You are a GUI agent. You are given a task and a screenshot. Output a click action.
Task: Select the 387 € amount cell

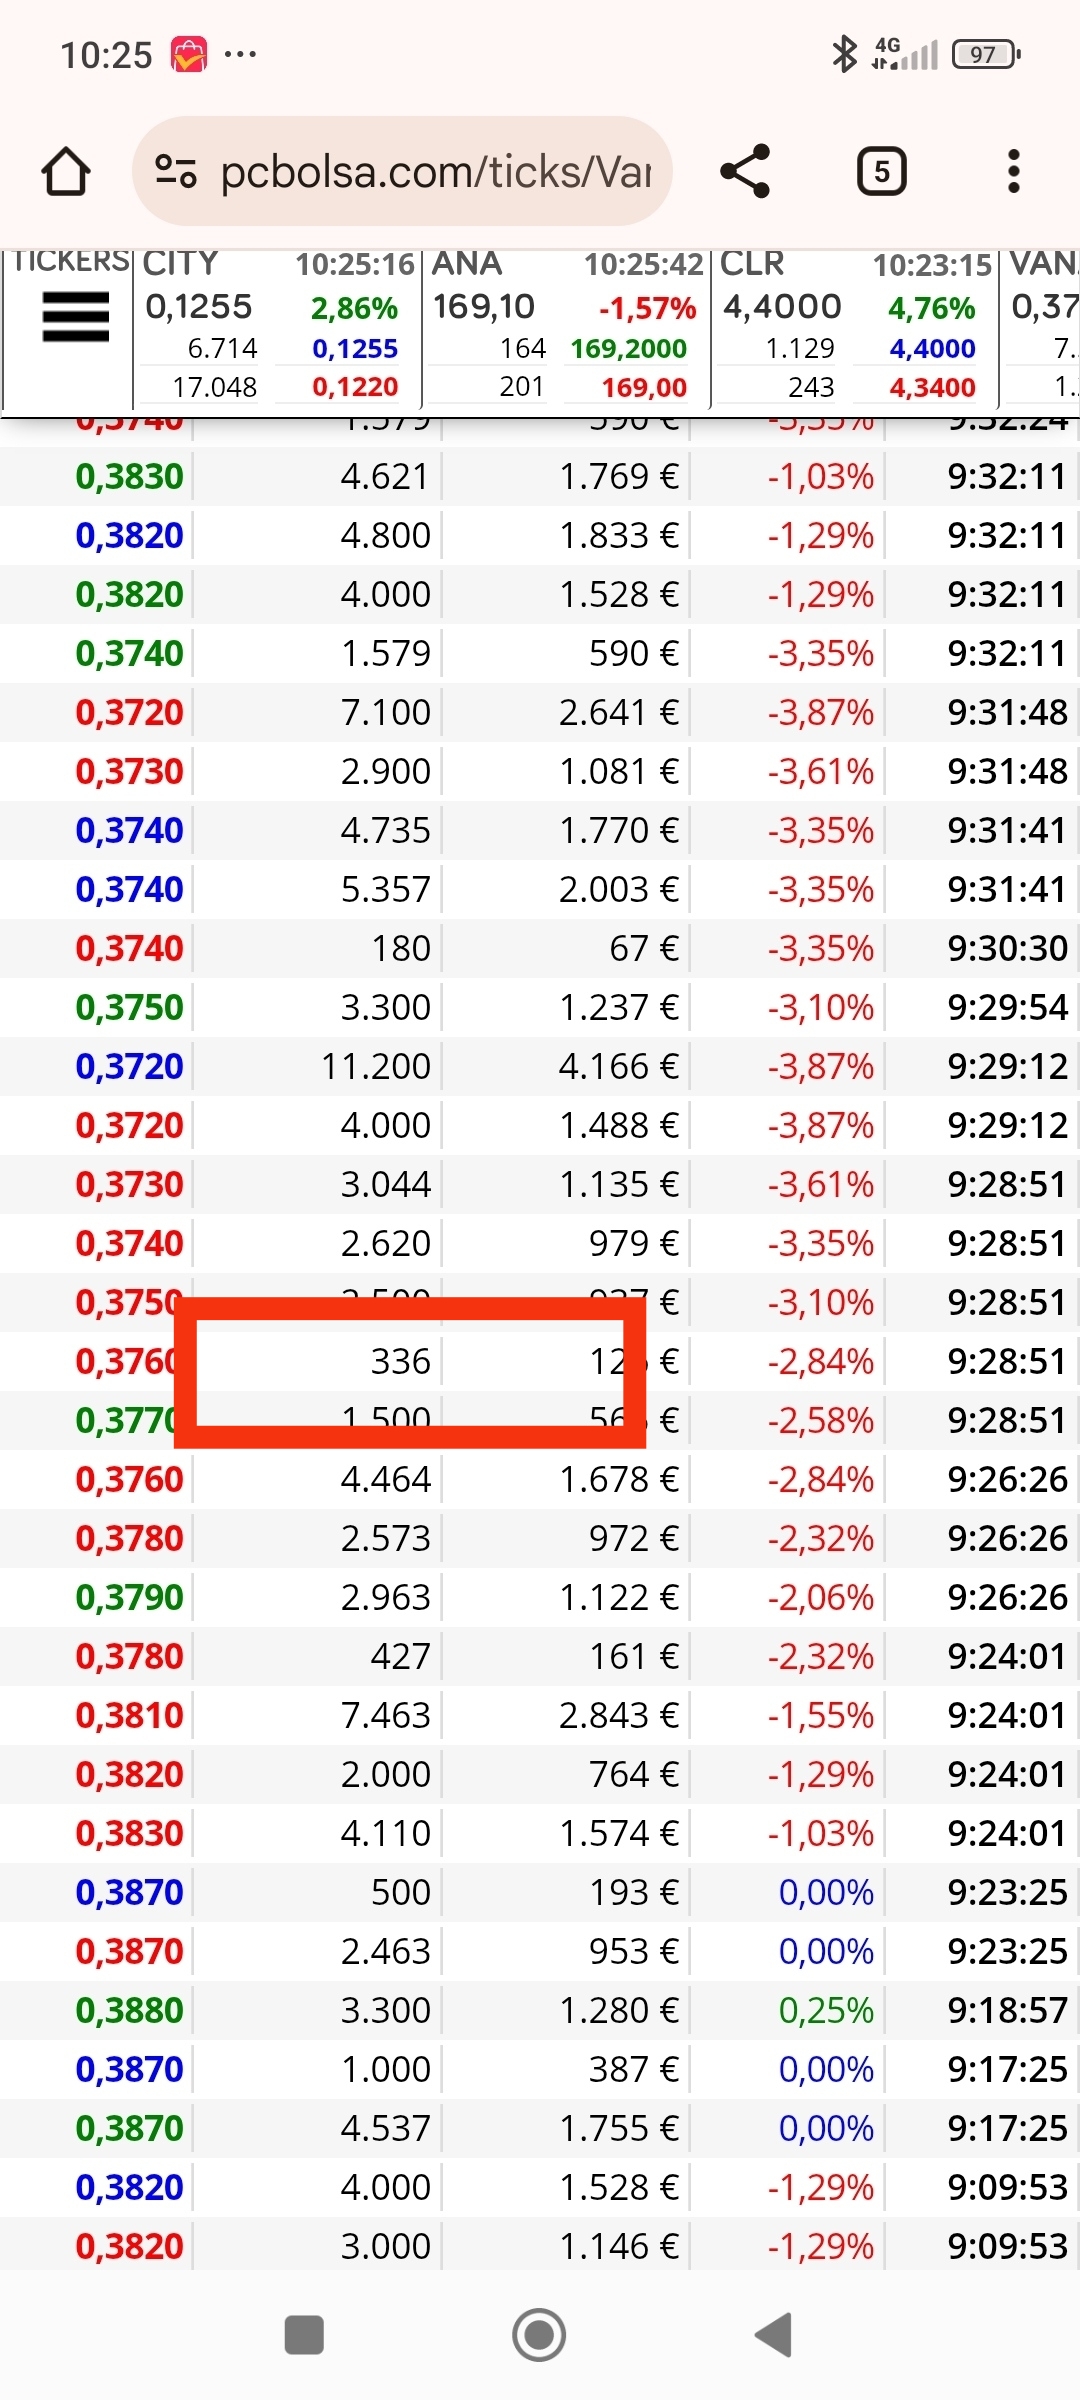tap(633, 2070)
